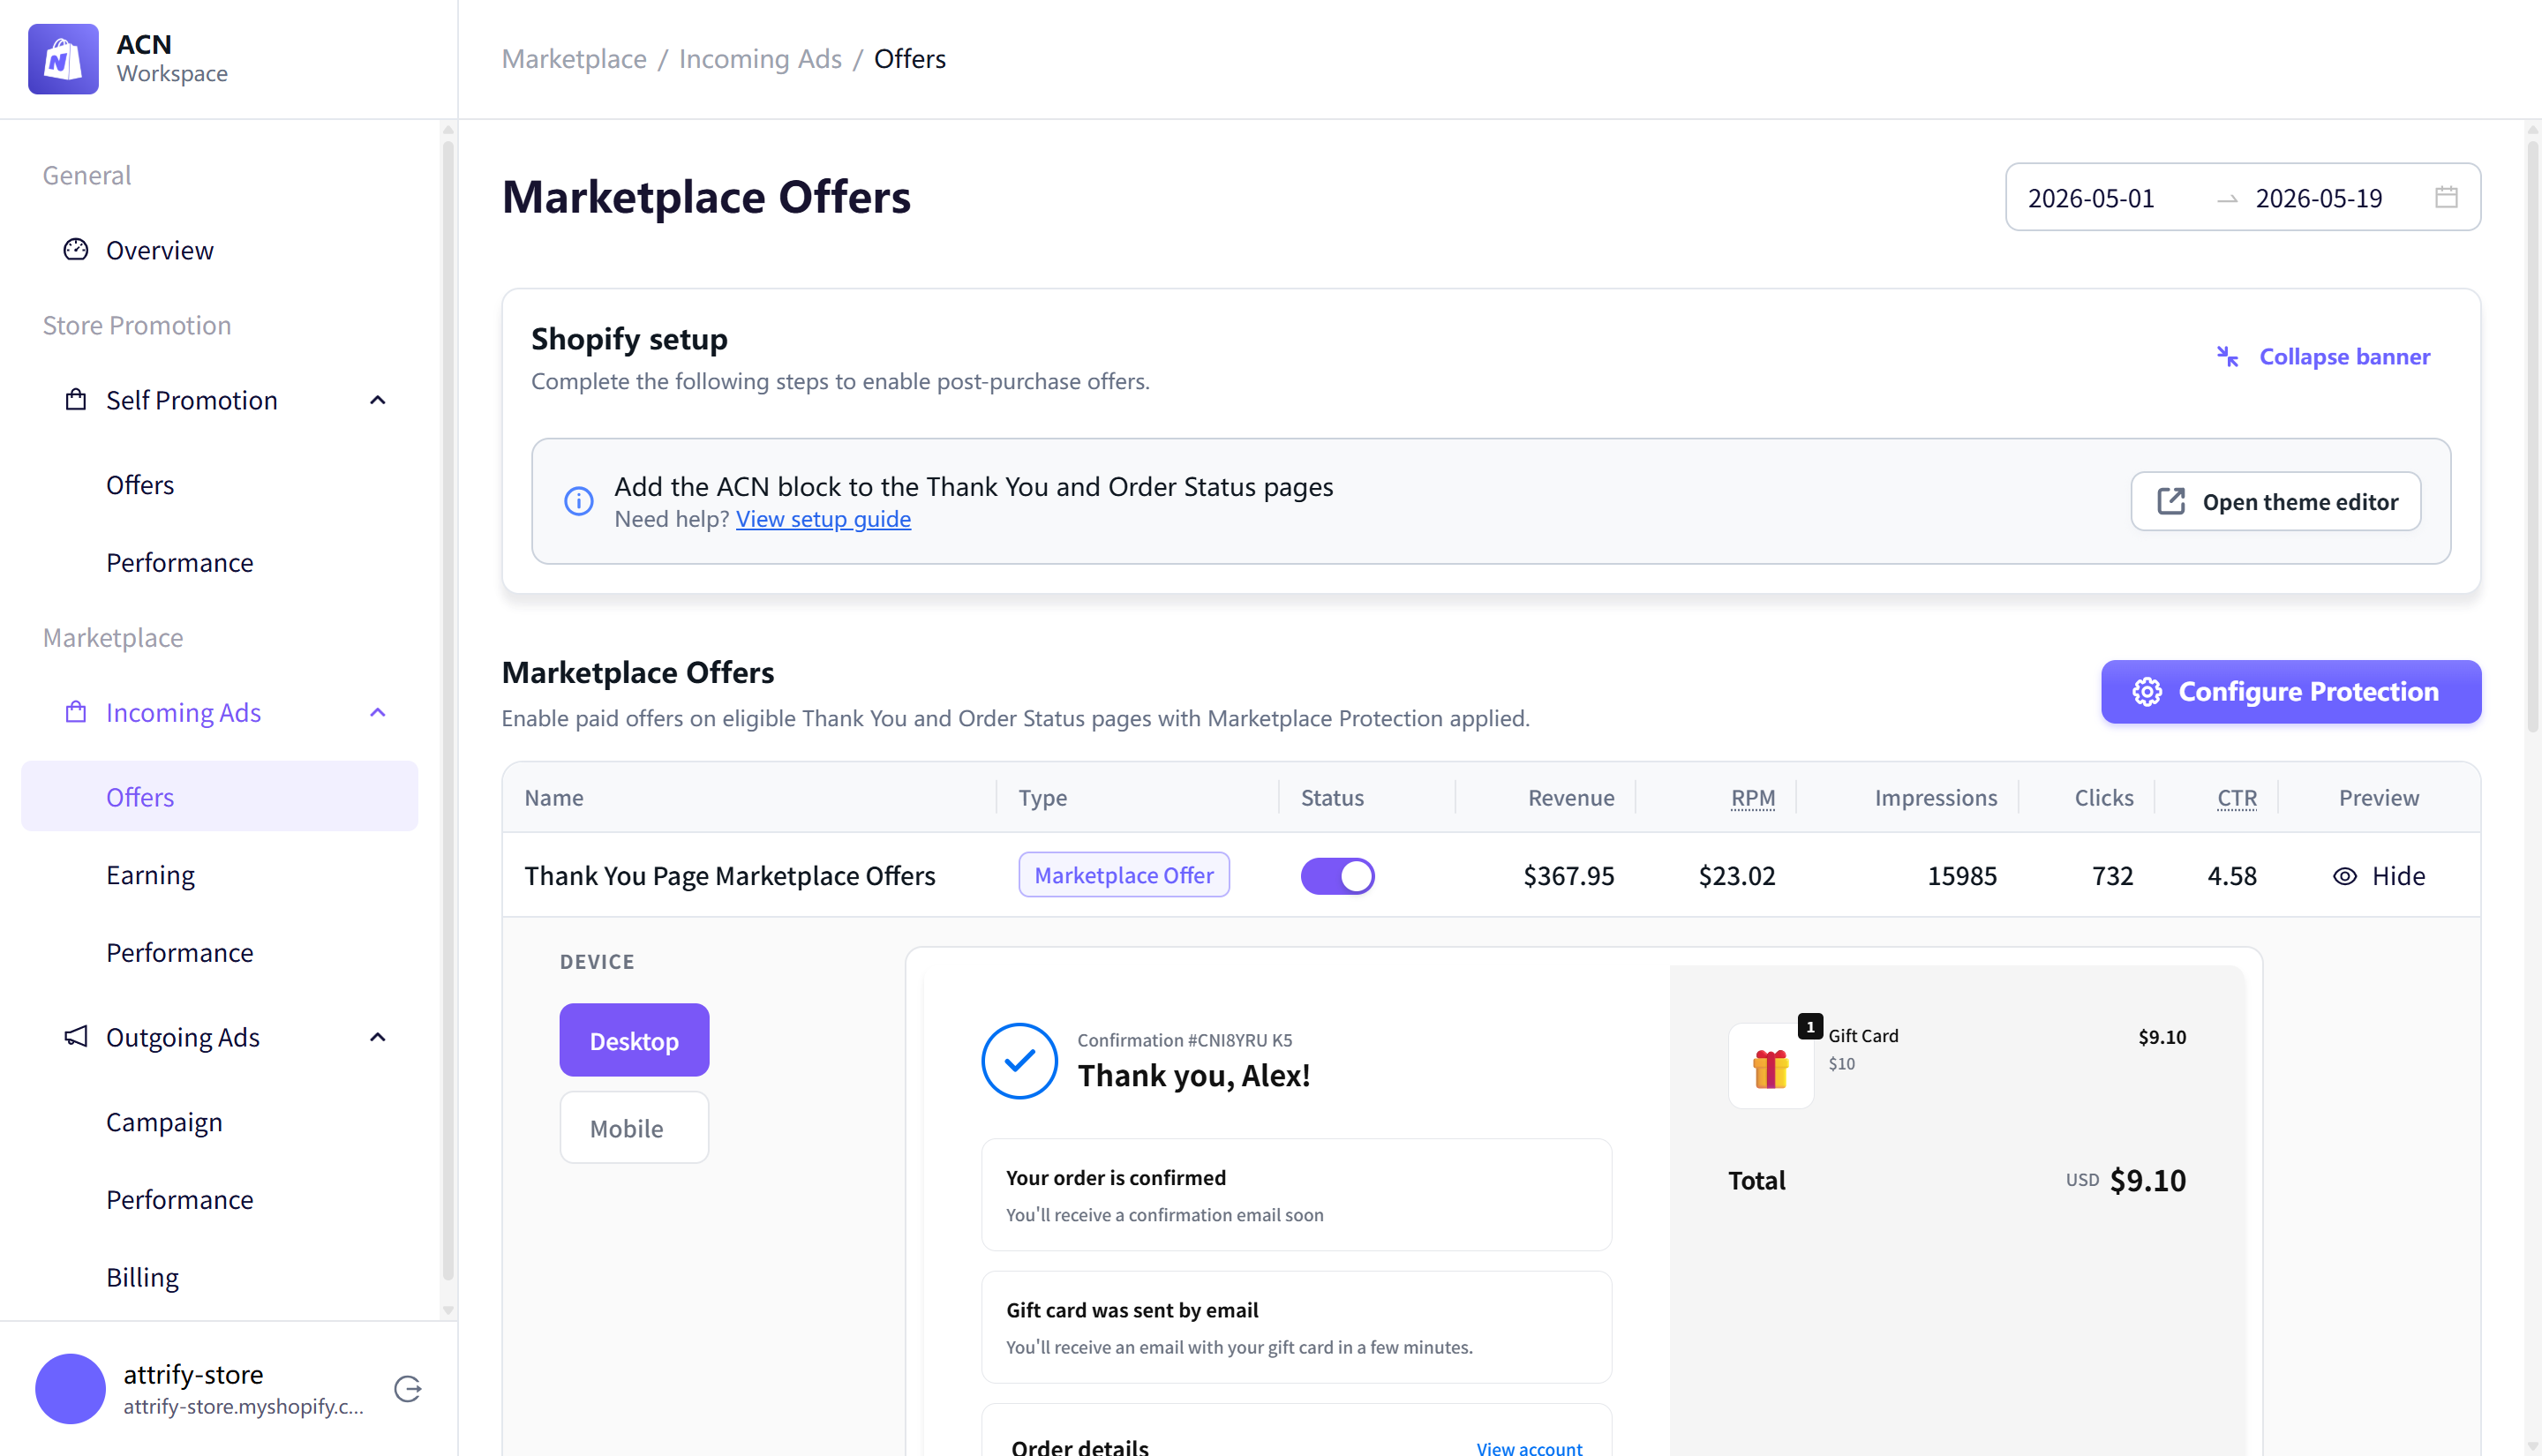Open the View setup guide link

tap(823, 519)
